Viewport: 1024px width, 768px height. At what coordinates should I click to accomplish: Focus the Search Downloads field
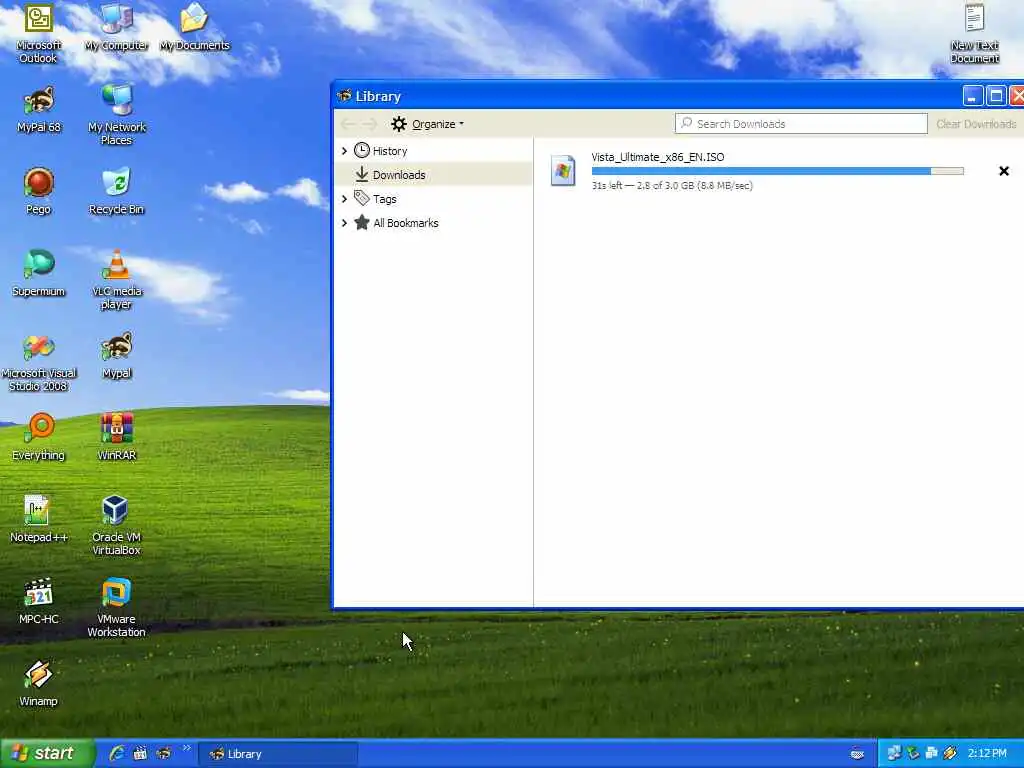click(x=801, y=123)
